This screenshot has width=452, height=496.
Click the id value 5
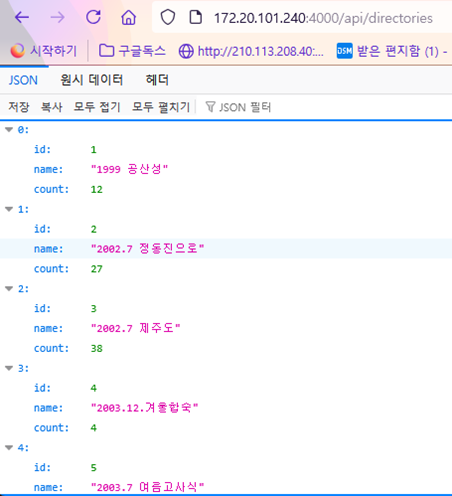click(94, 468)
